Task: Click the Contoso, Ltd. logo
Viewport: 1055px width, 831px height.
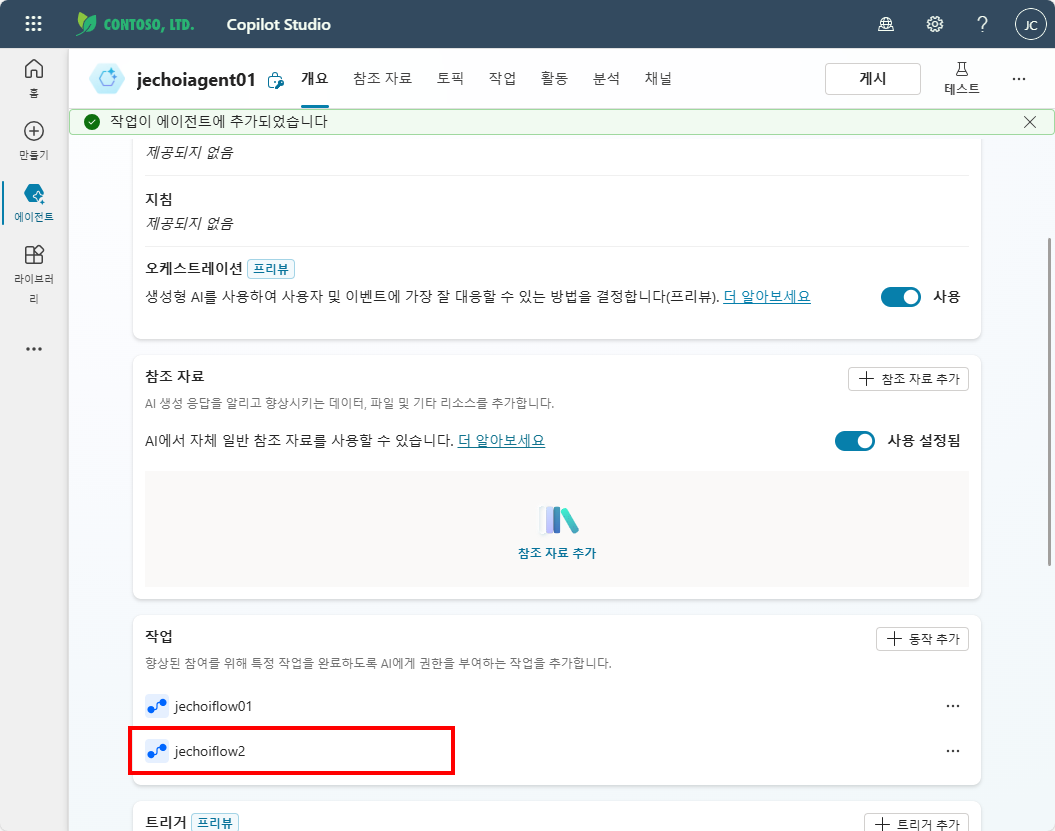Action: [x=135, y=24]
